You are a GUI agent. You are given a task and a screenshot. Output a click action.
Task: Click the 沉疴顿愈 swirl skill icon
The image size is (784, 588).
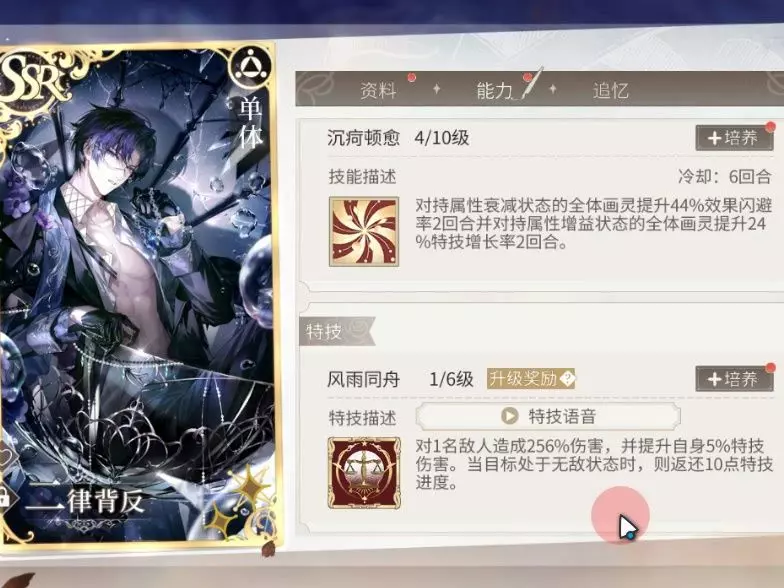click(x=364, y=232)
